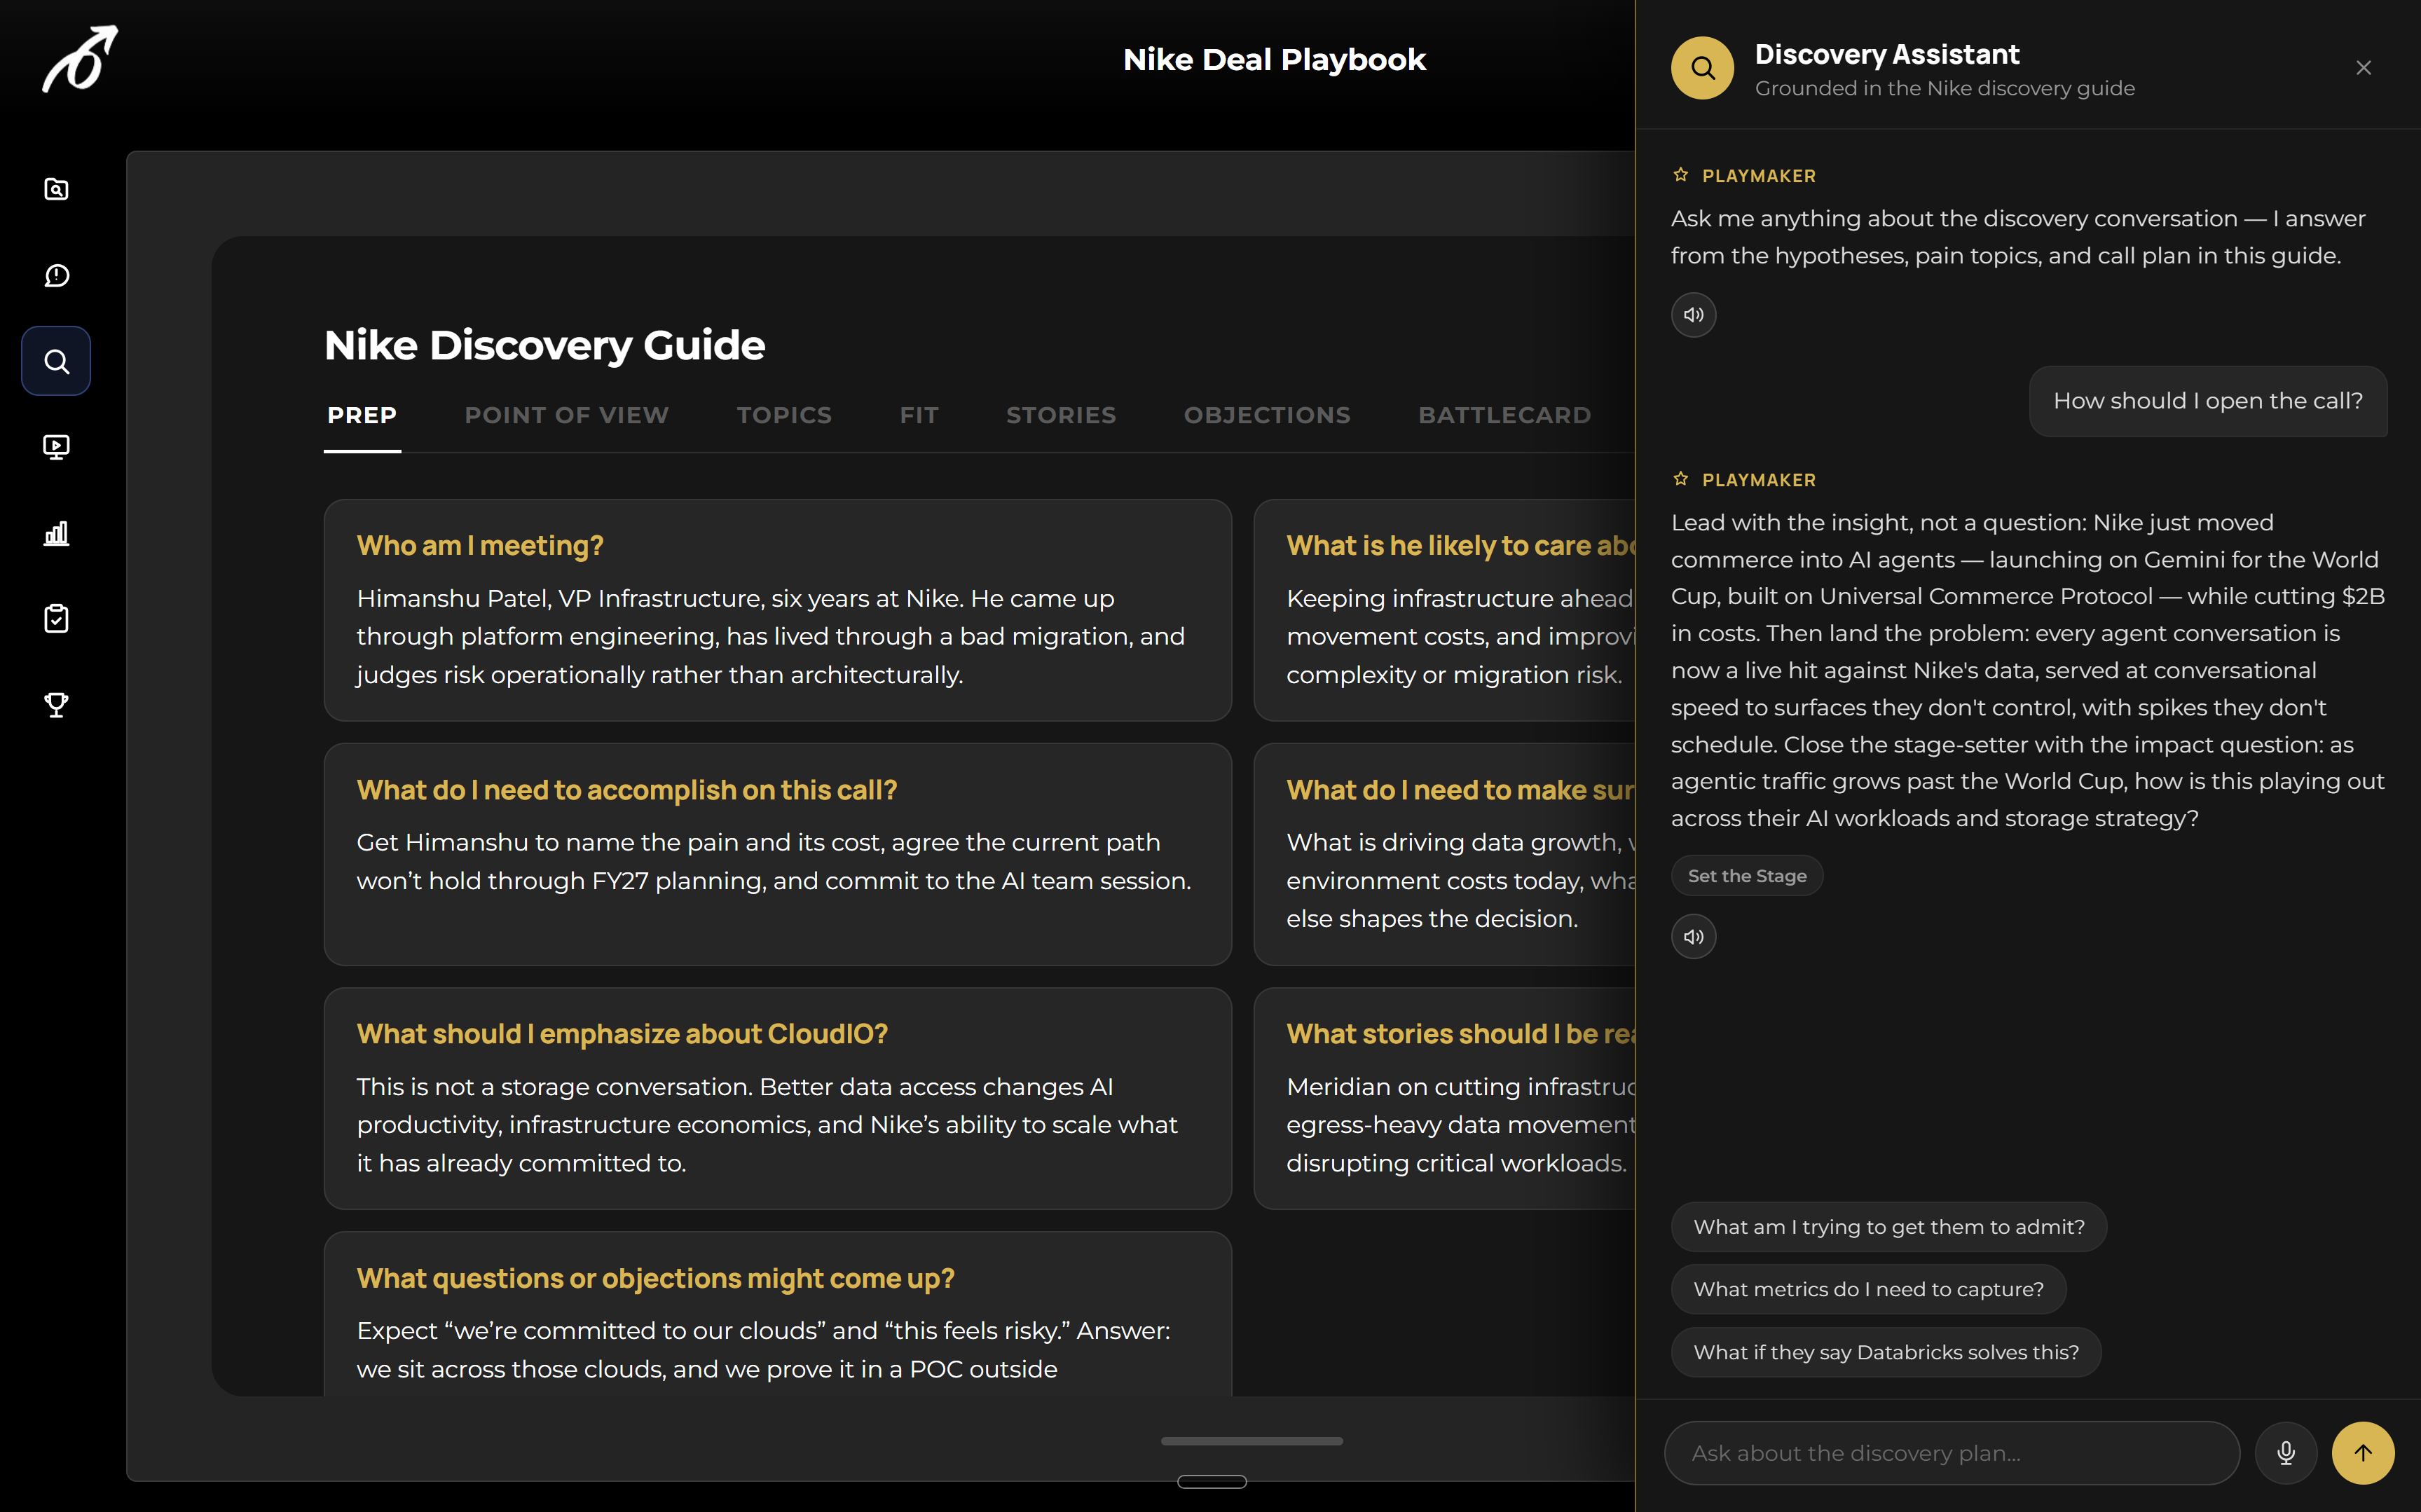This screenshot has width=2421, height=1512.
Task: Open the 'What should I emphasize about CloudIO?' card
Action: click(777, 1098)
